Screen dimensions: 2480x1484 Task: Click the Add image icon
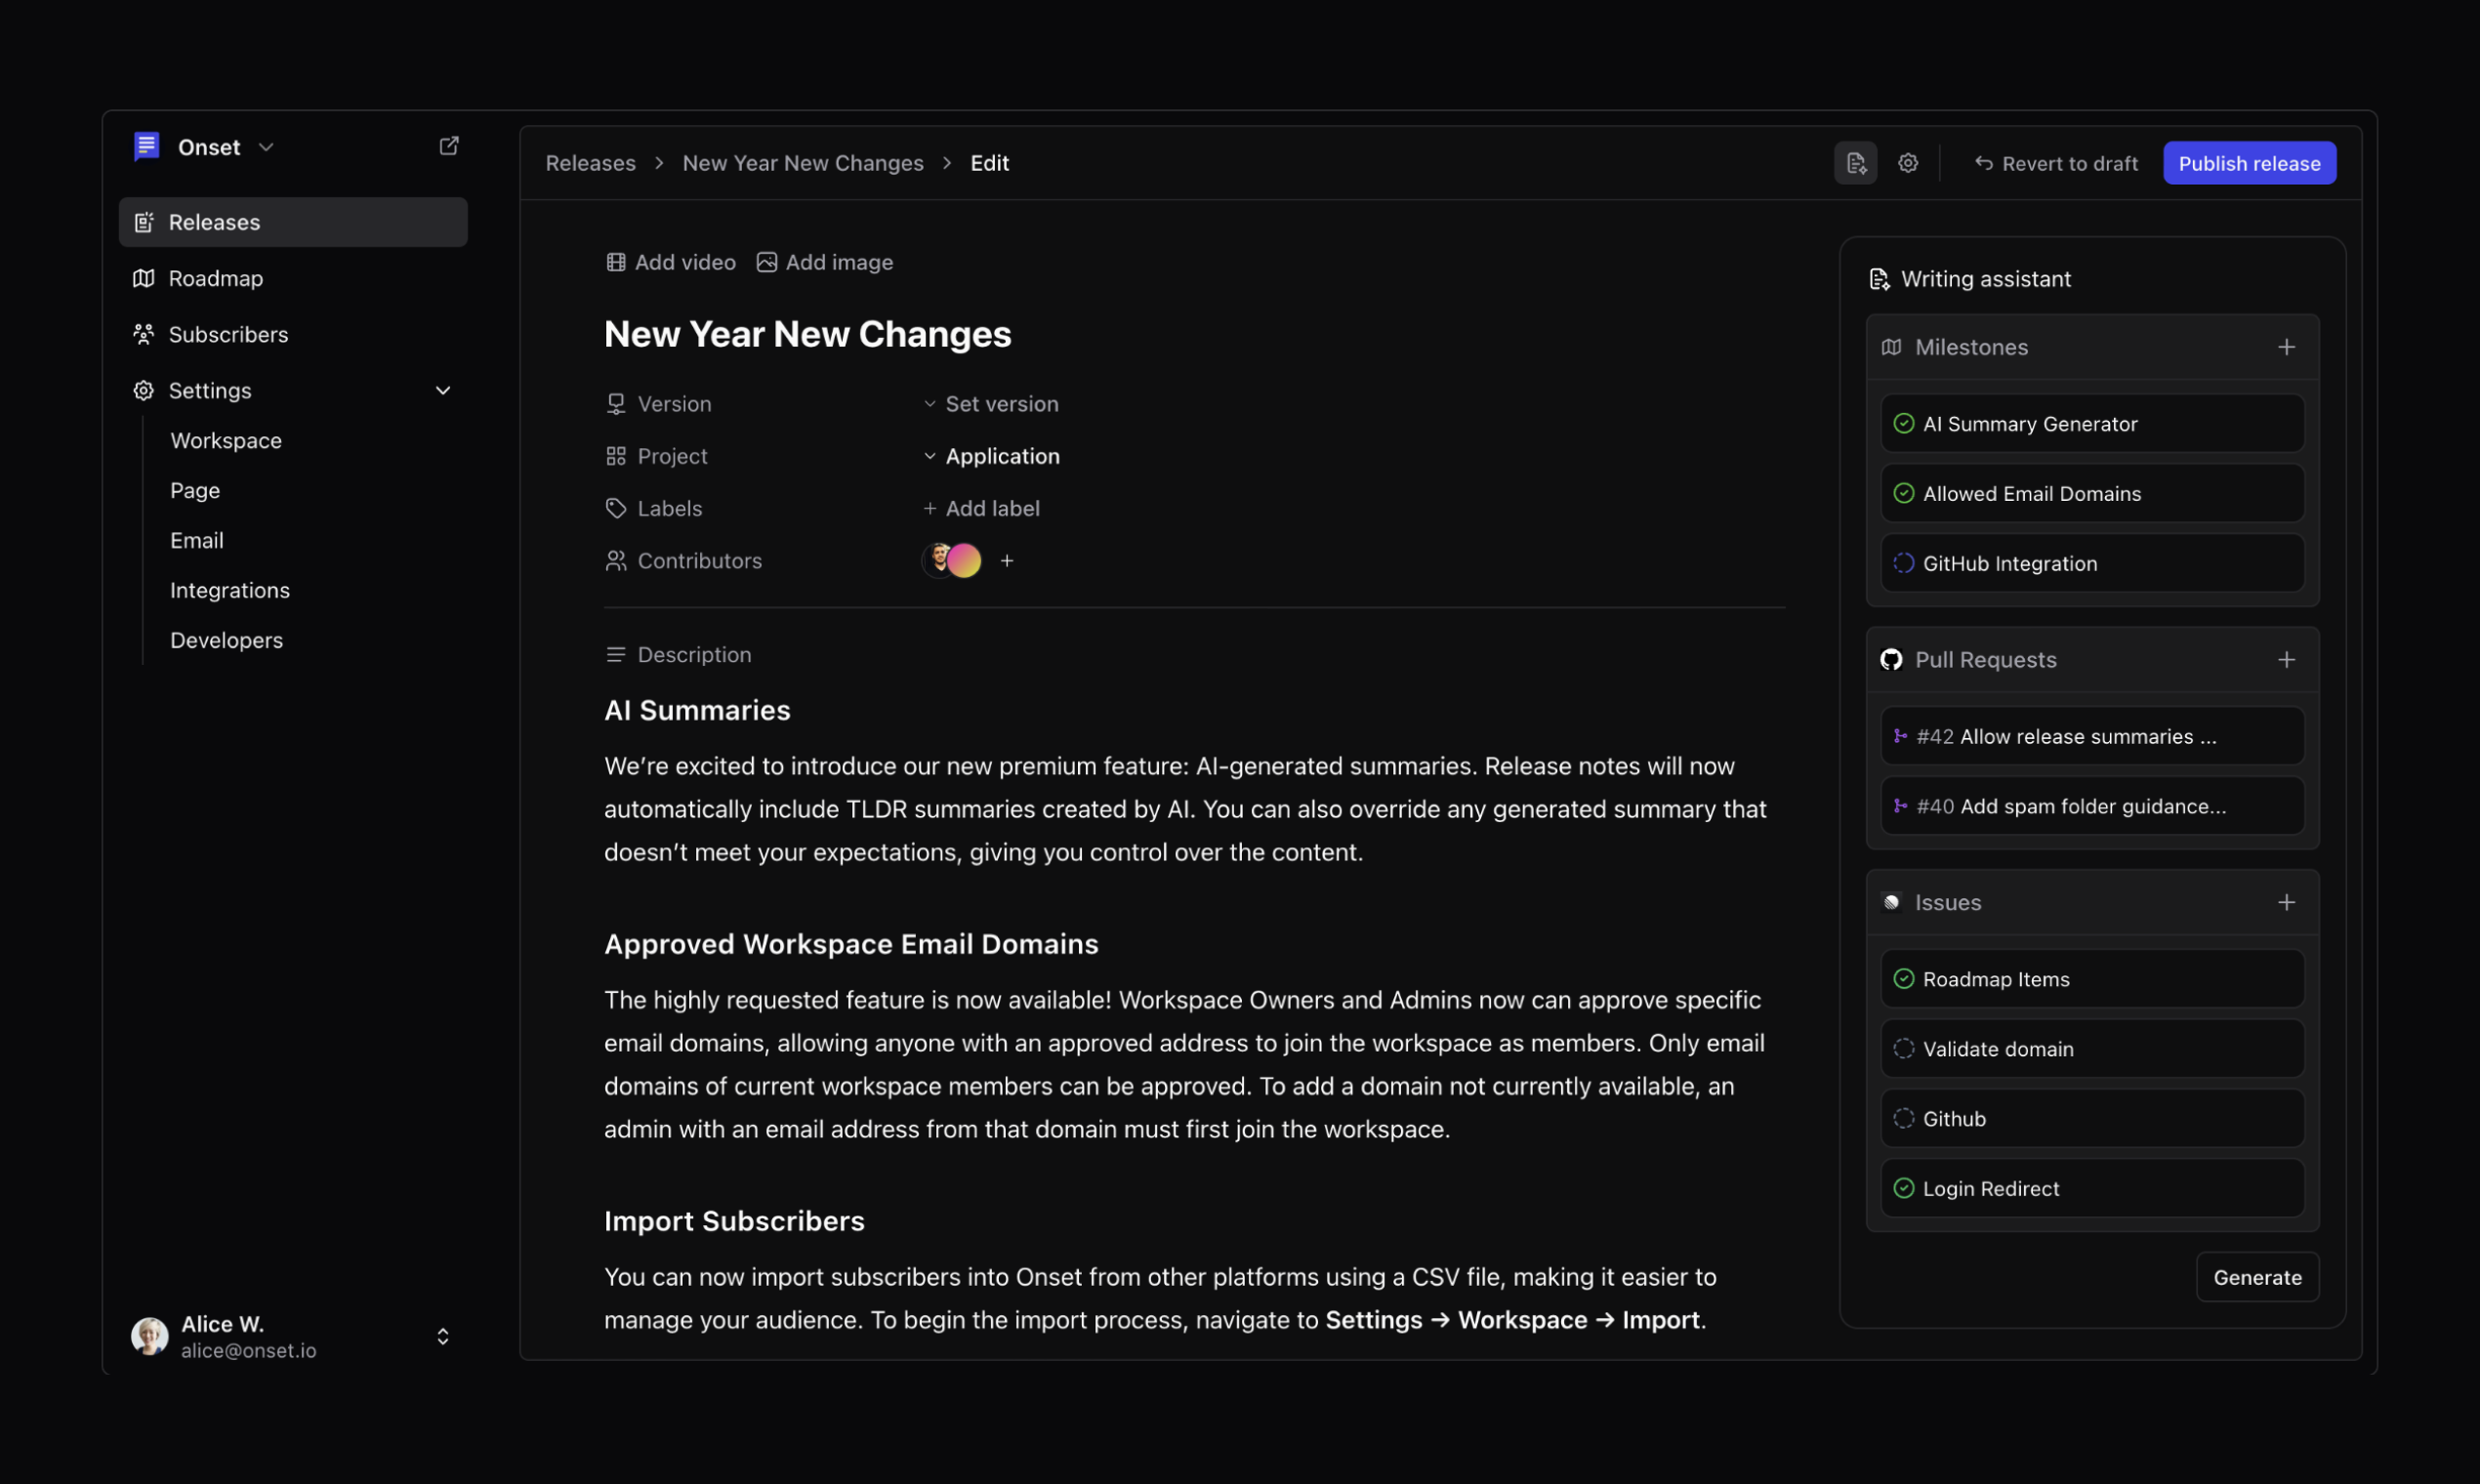[766, 262]
